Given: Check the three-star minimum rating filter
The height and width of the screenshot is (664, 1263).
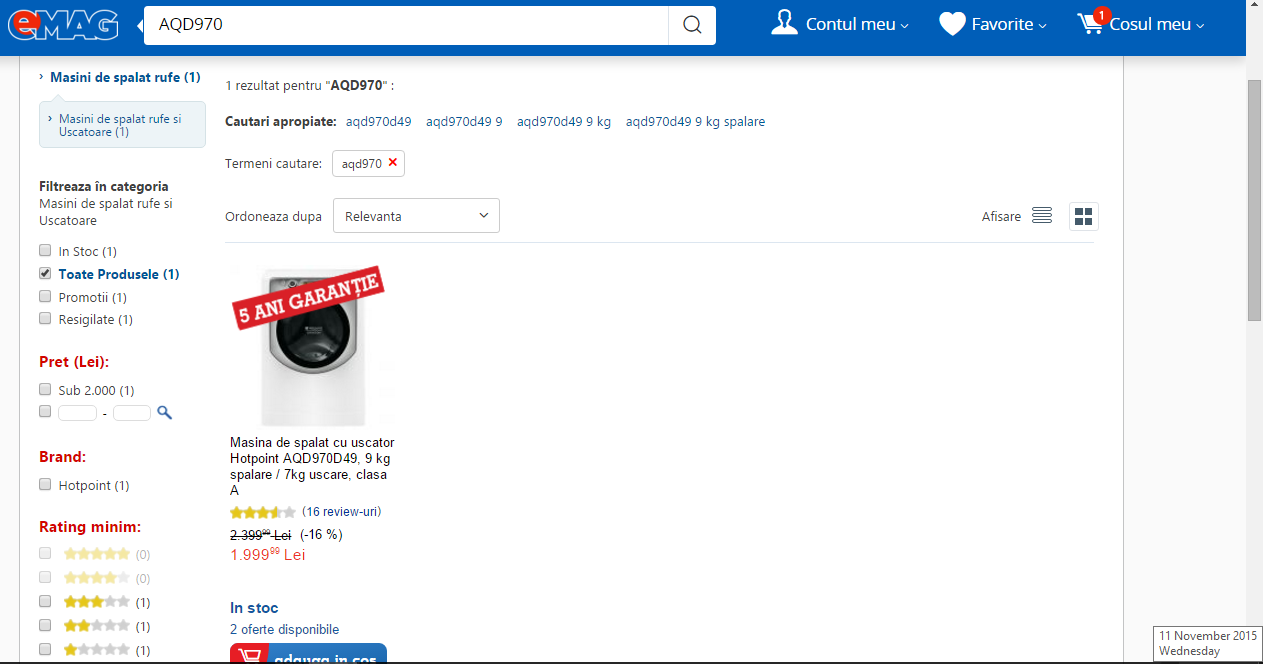Looking at the screenshot, I should [x=45, y=601].
